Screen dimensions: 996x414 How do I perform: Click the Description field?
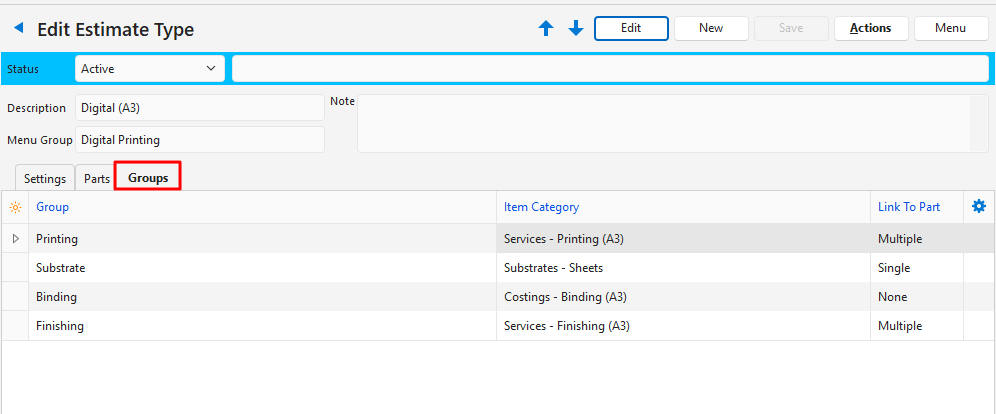click(x=200, y=108)
